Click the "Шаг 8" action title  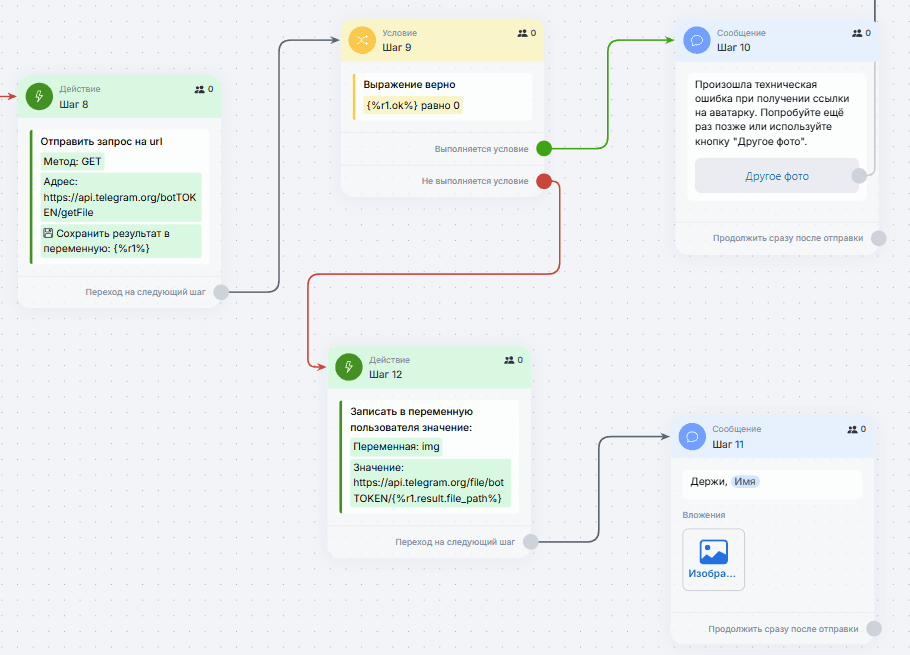pos(74,104)
